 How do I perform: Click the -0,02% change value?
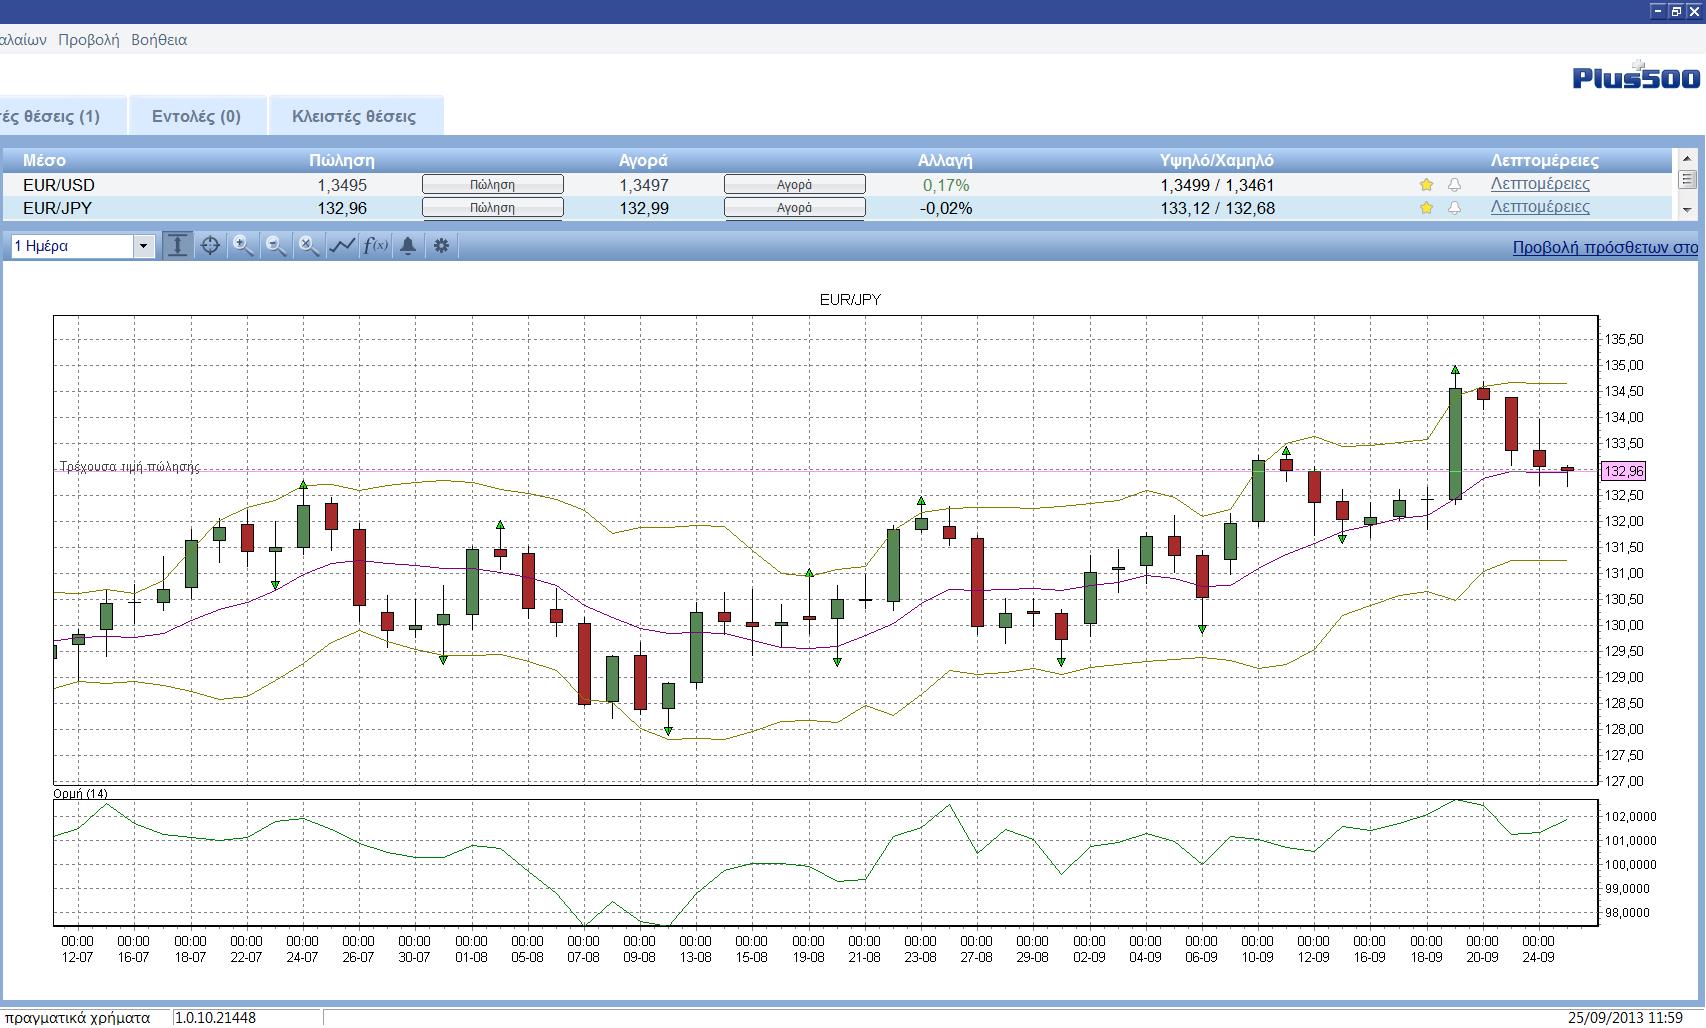(946, 208)
